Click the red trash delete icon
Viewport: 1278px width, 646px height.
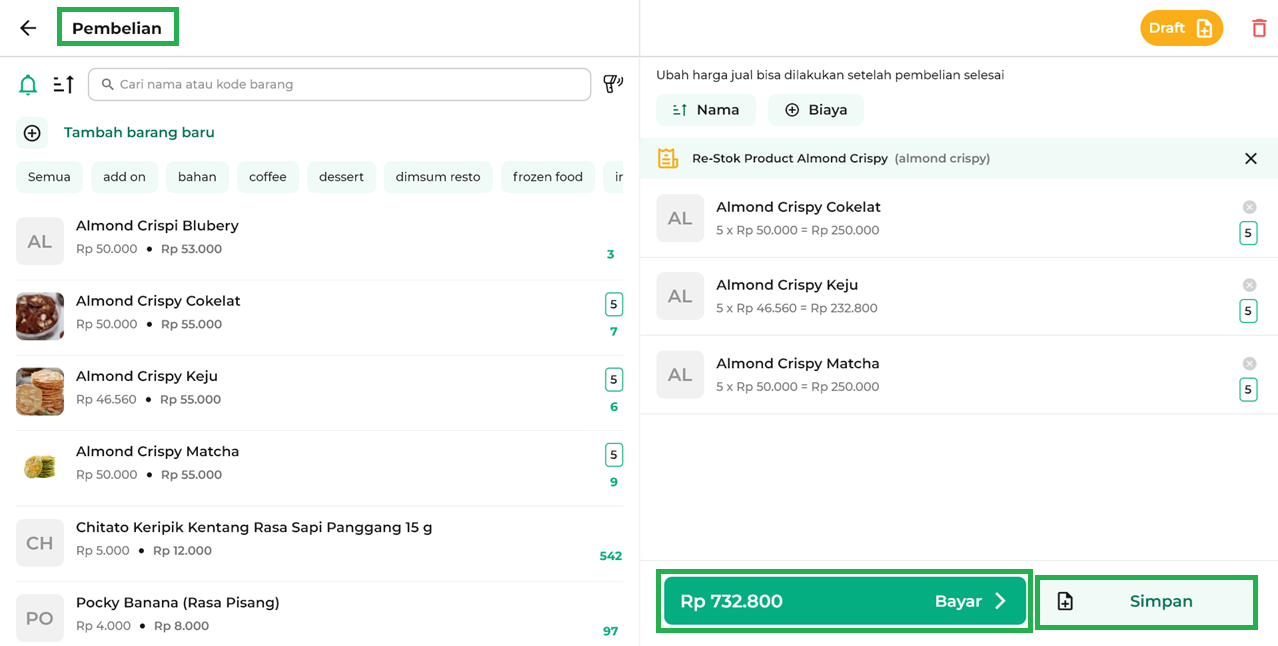pyautogui.click(x=1259, y=28)
